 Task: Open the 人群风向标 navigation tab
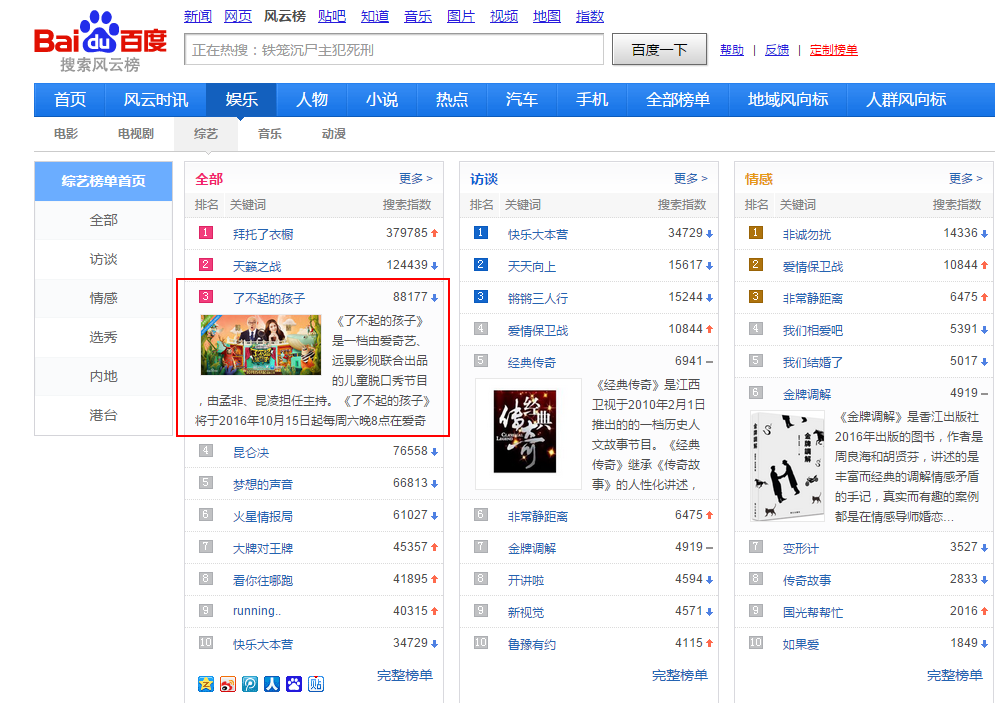[x=906, y=100]
